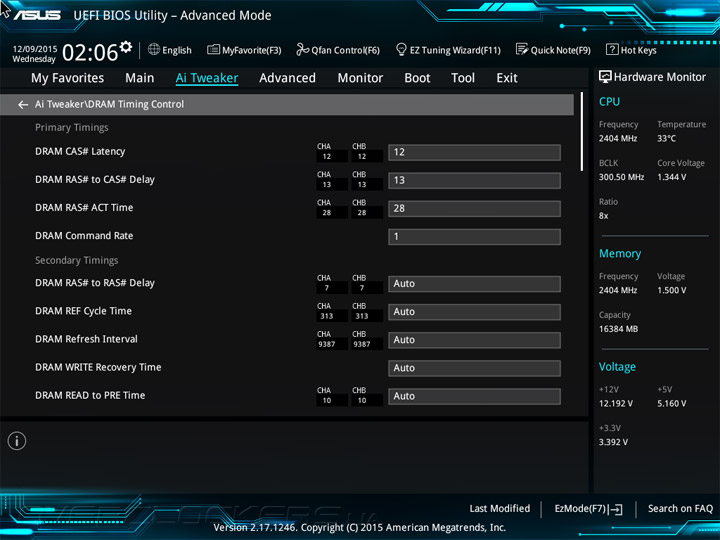
Task: Click the globe language icon
Action: point(154,49)
